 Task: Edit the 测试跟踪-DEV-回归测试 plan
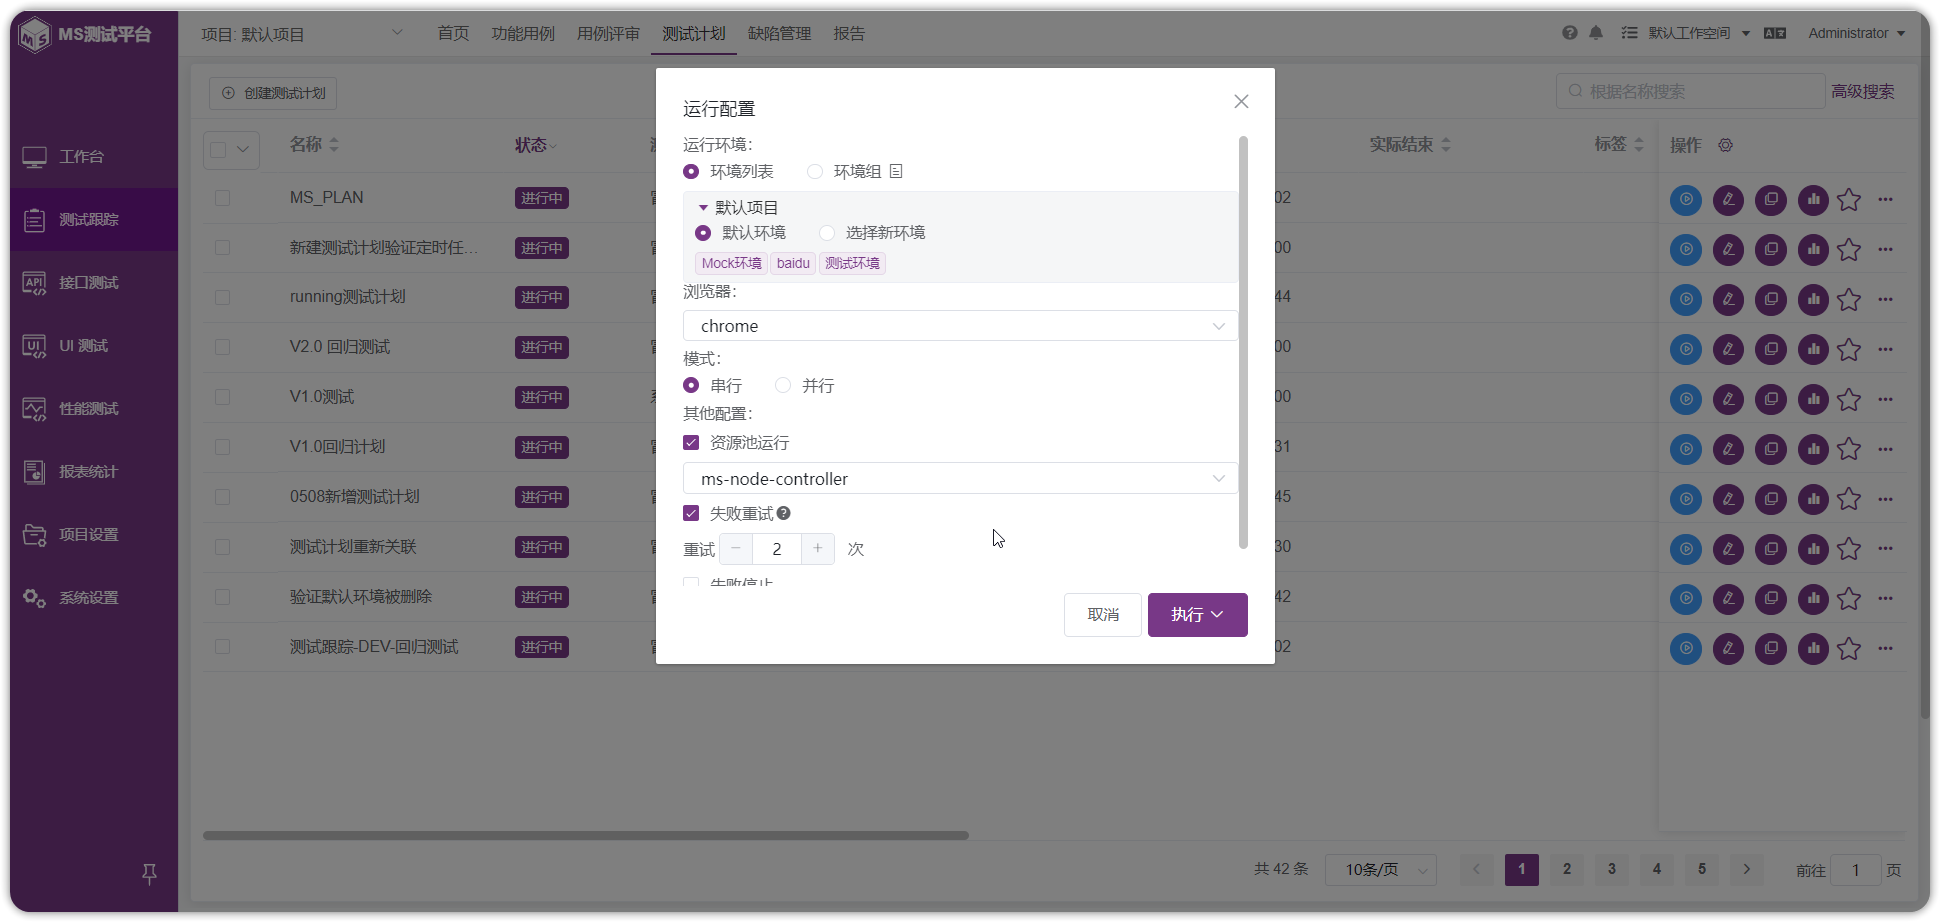[x=1728, y=648]
